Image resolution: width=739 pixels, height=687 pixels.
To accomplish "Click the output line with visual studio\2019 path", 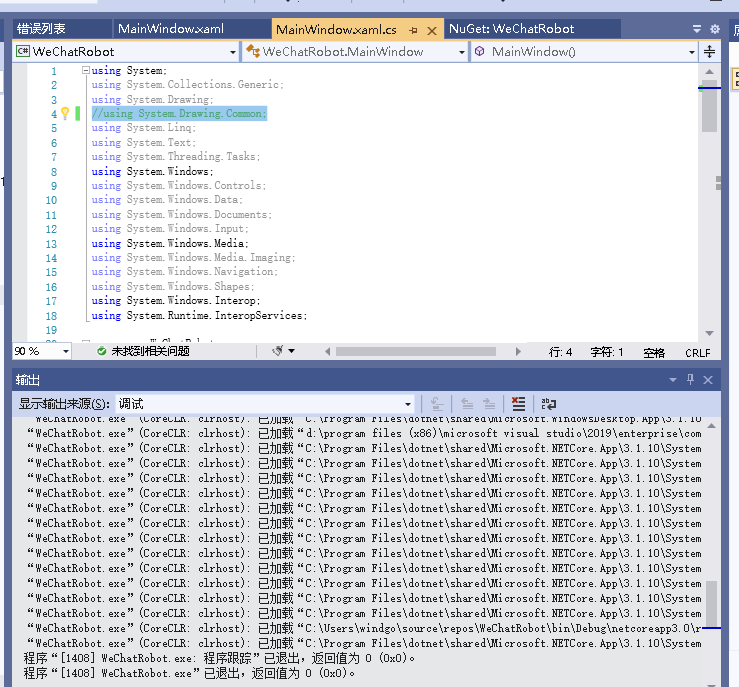I will coord(364,433).
